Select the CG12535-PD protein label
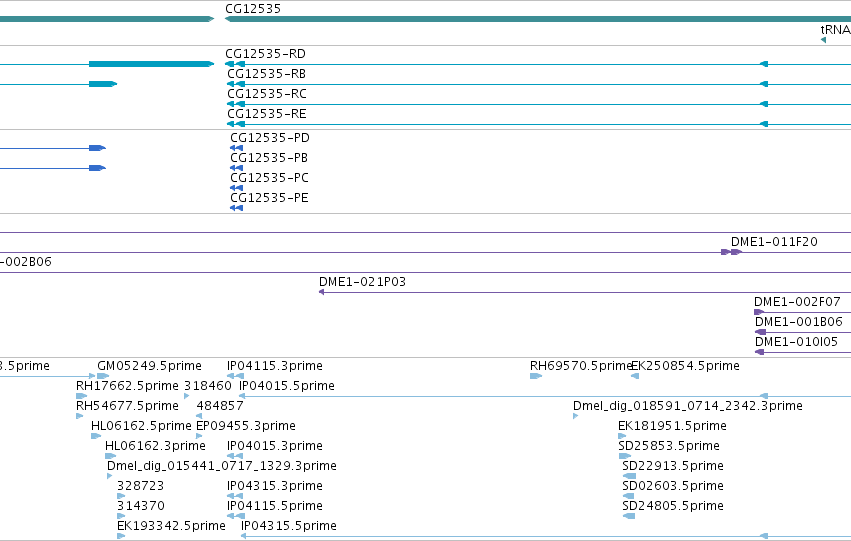 (270, 138)
